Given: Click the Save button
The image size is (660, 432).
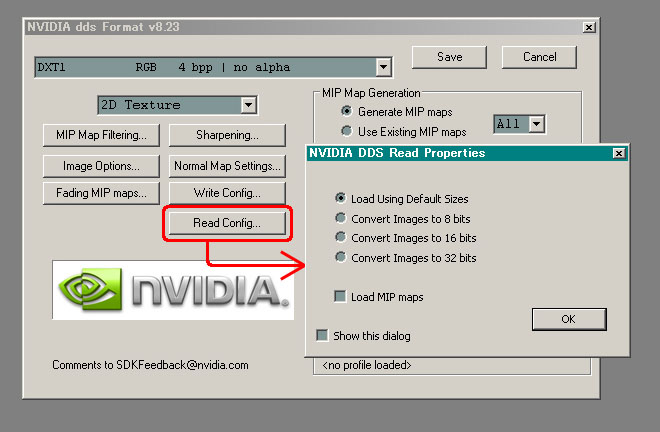Looking at the screenshot, I should (x=449, y=57).
